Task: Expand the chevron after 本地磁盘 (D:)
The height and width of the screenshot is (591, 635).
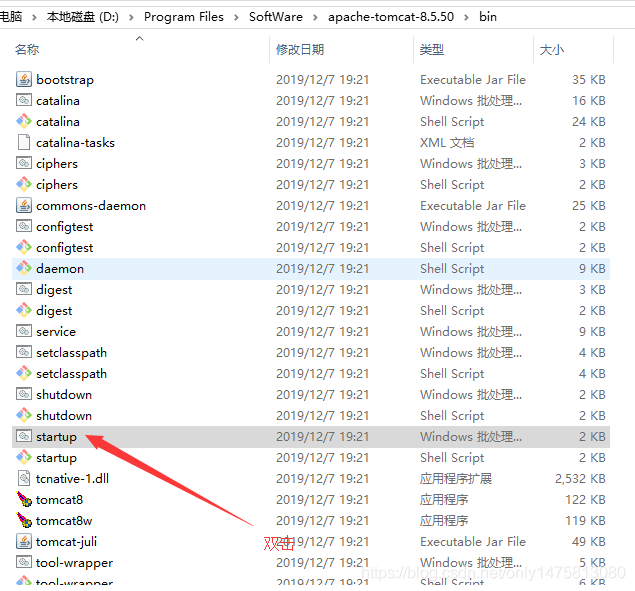Action: pos(131,17)
